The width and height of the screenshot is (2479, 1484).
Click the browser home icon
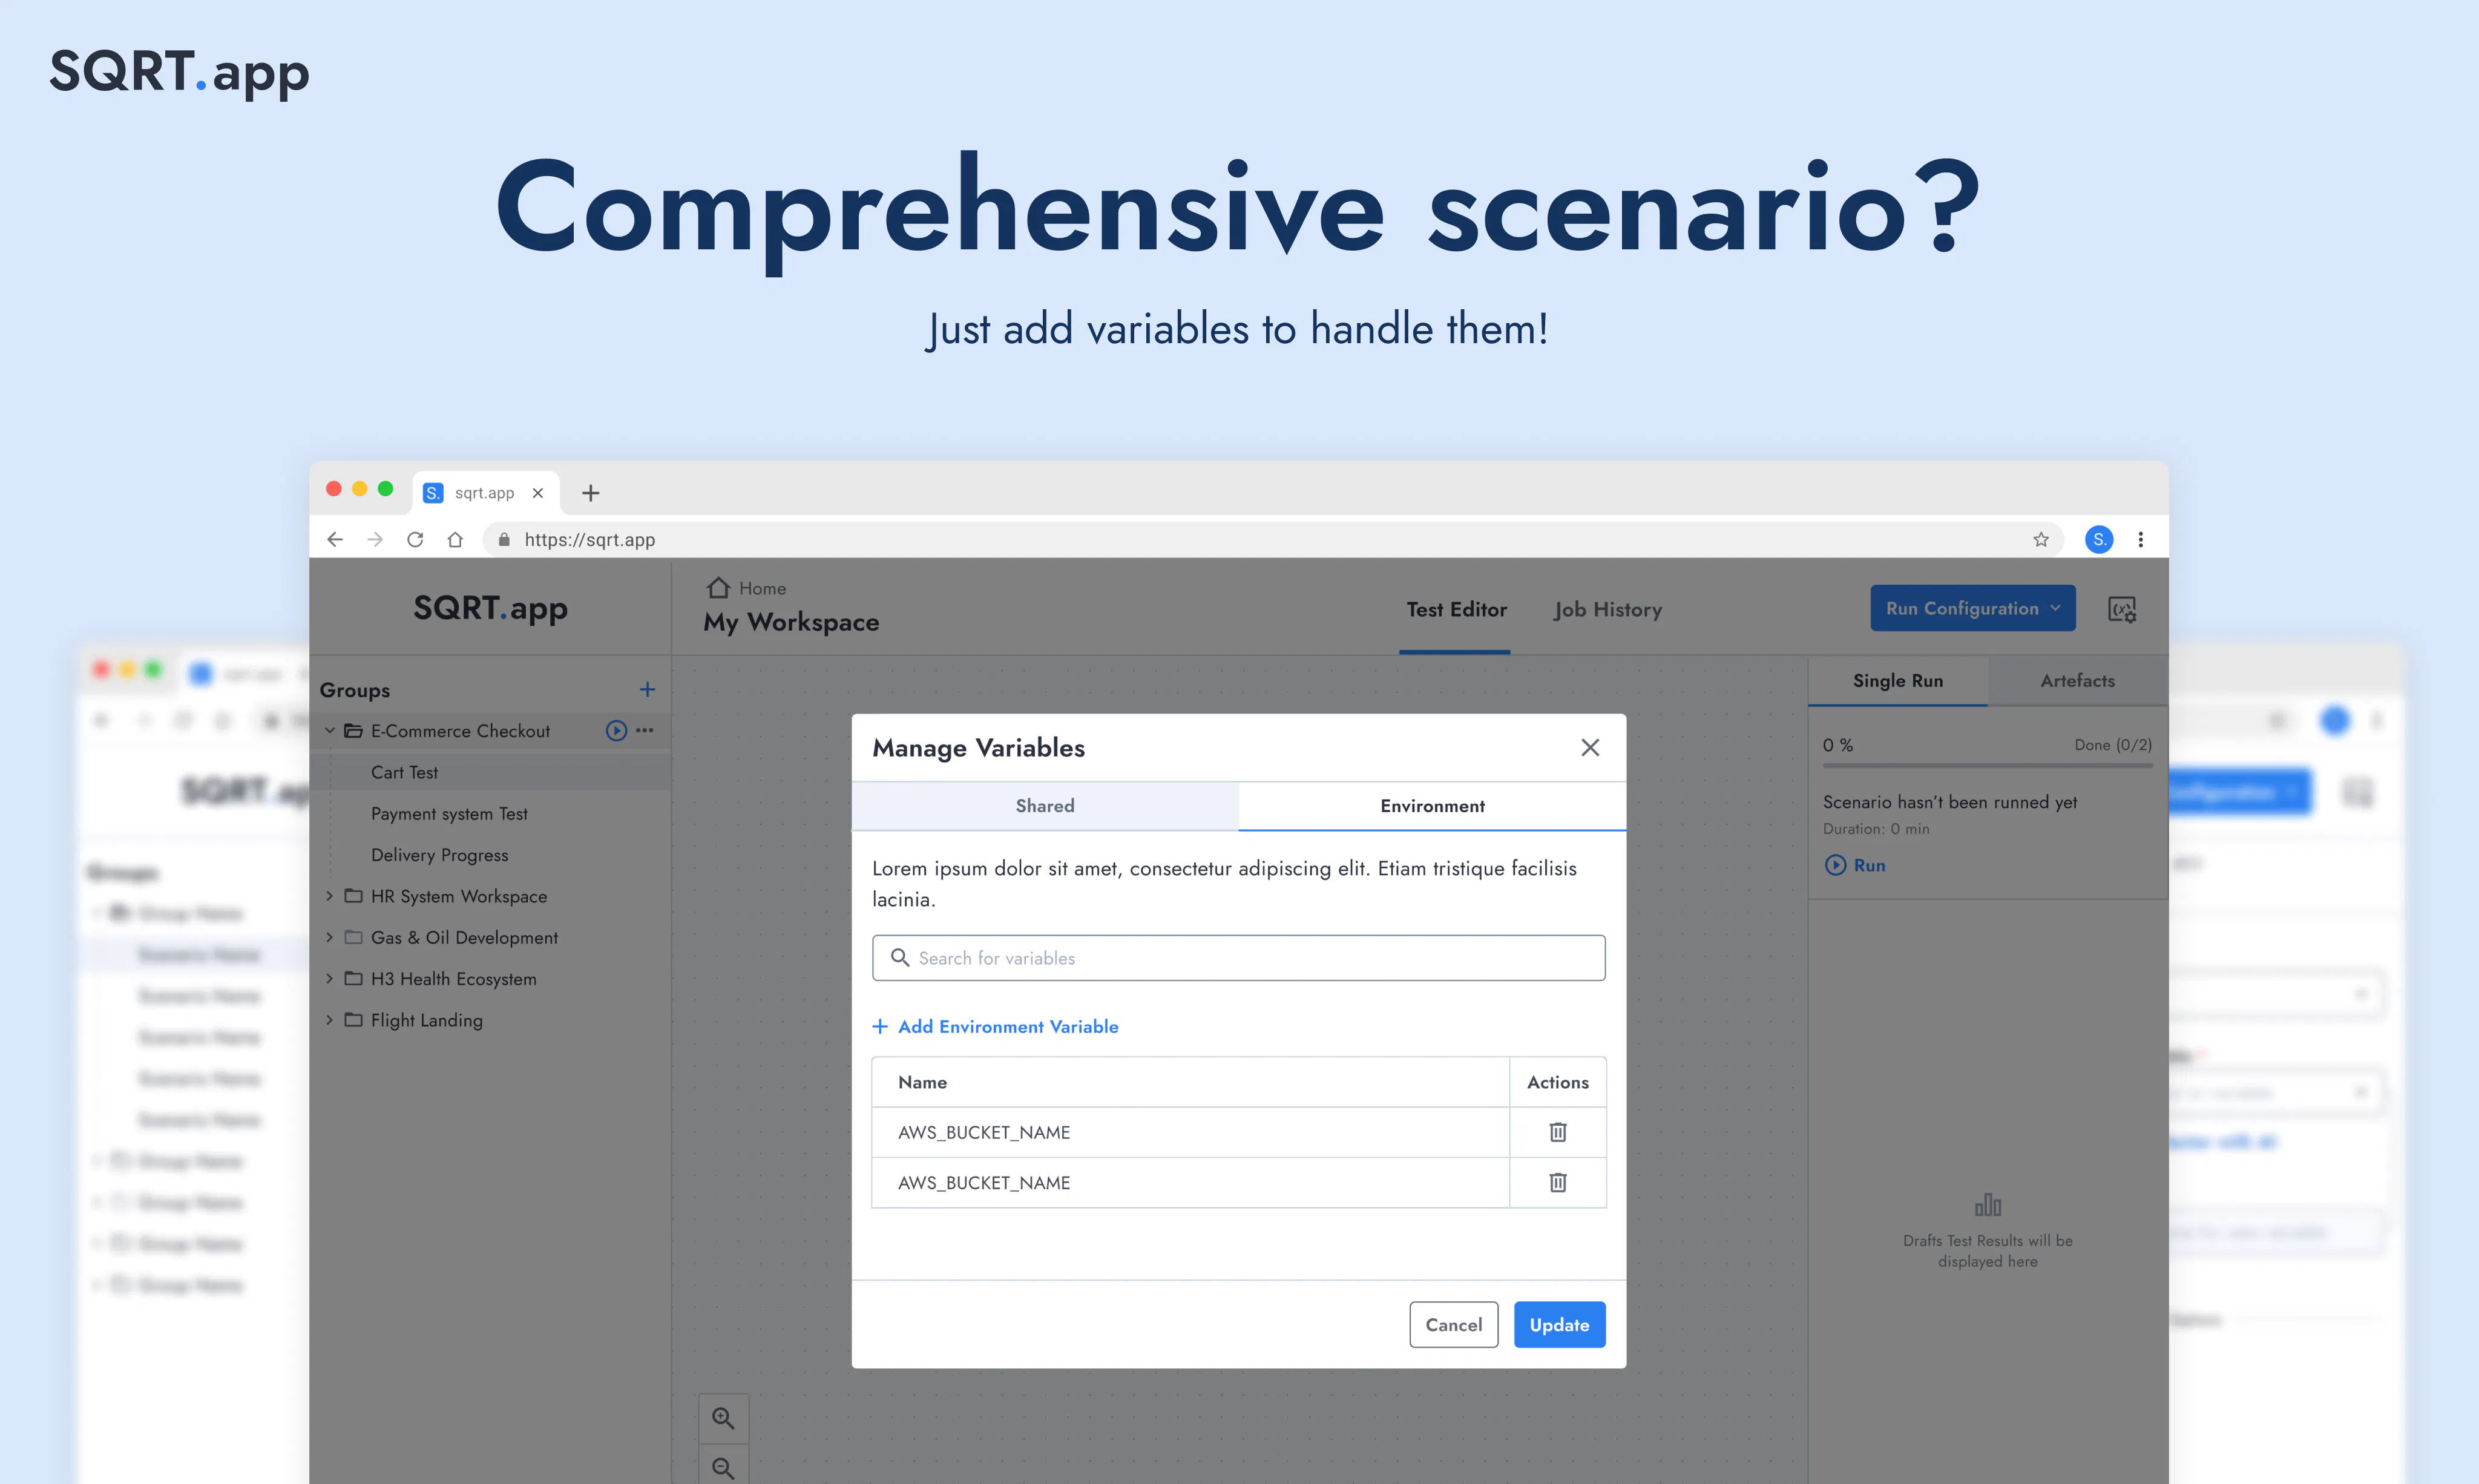click(455, 540)
